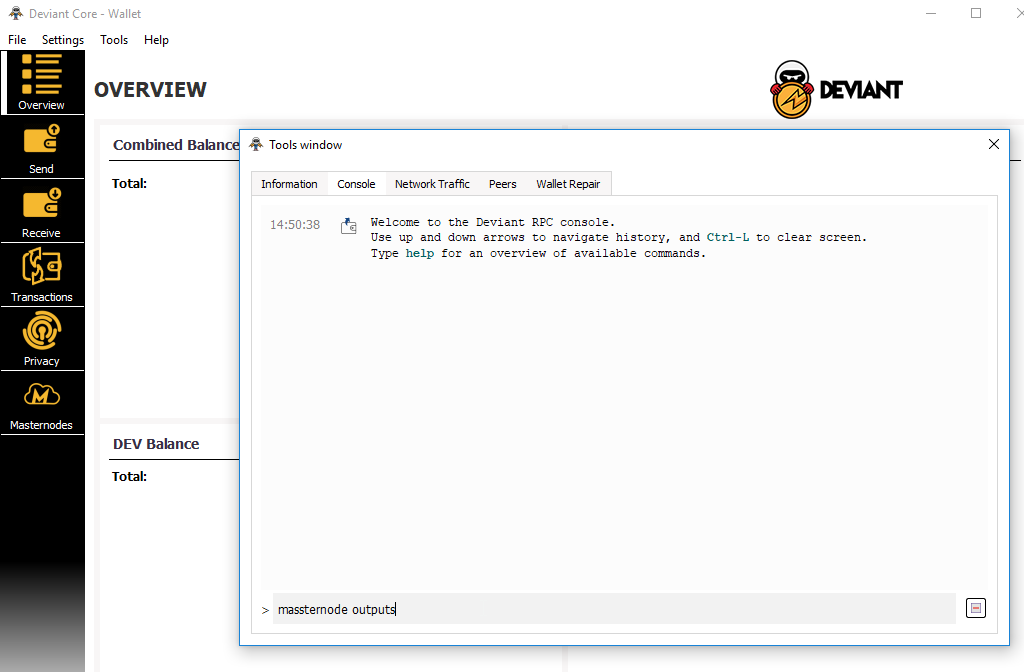The image size is (1024, 672).
Task: Click Total label under DEV Balance
Action: coord(129,477)
